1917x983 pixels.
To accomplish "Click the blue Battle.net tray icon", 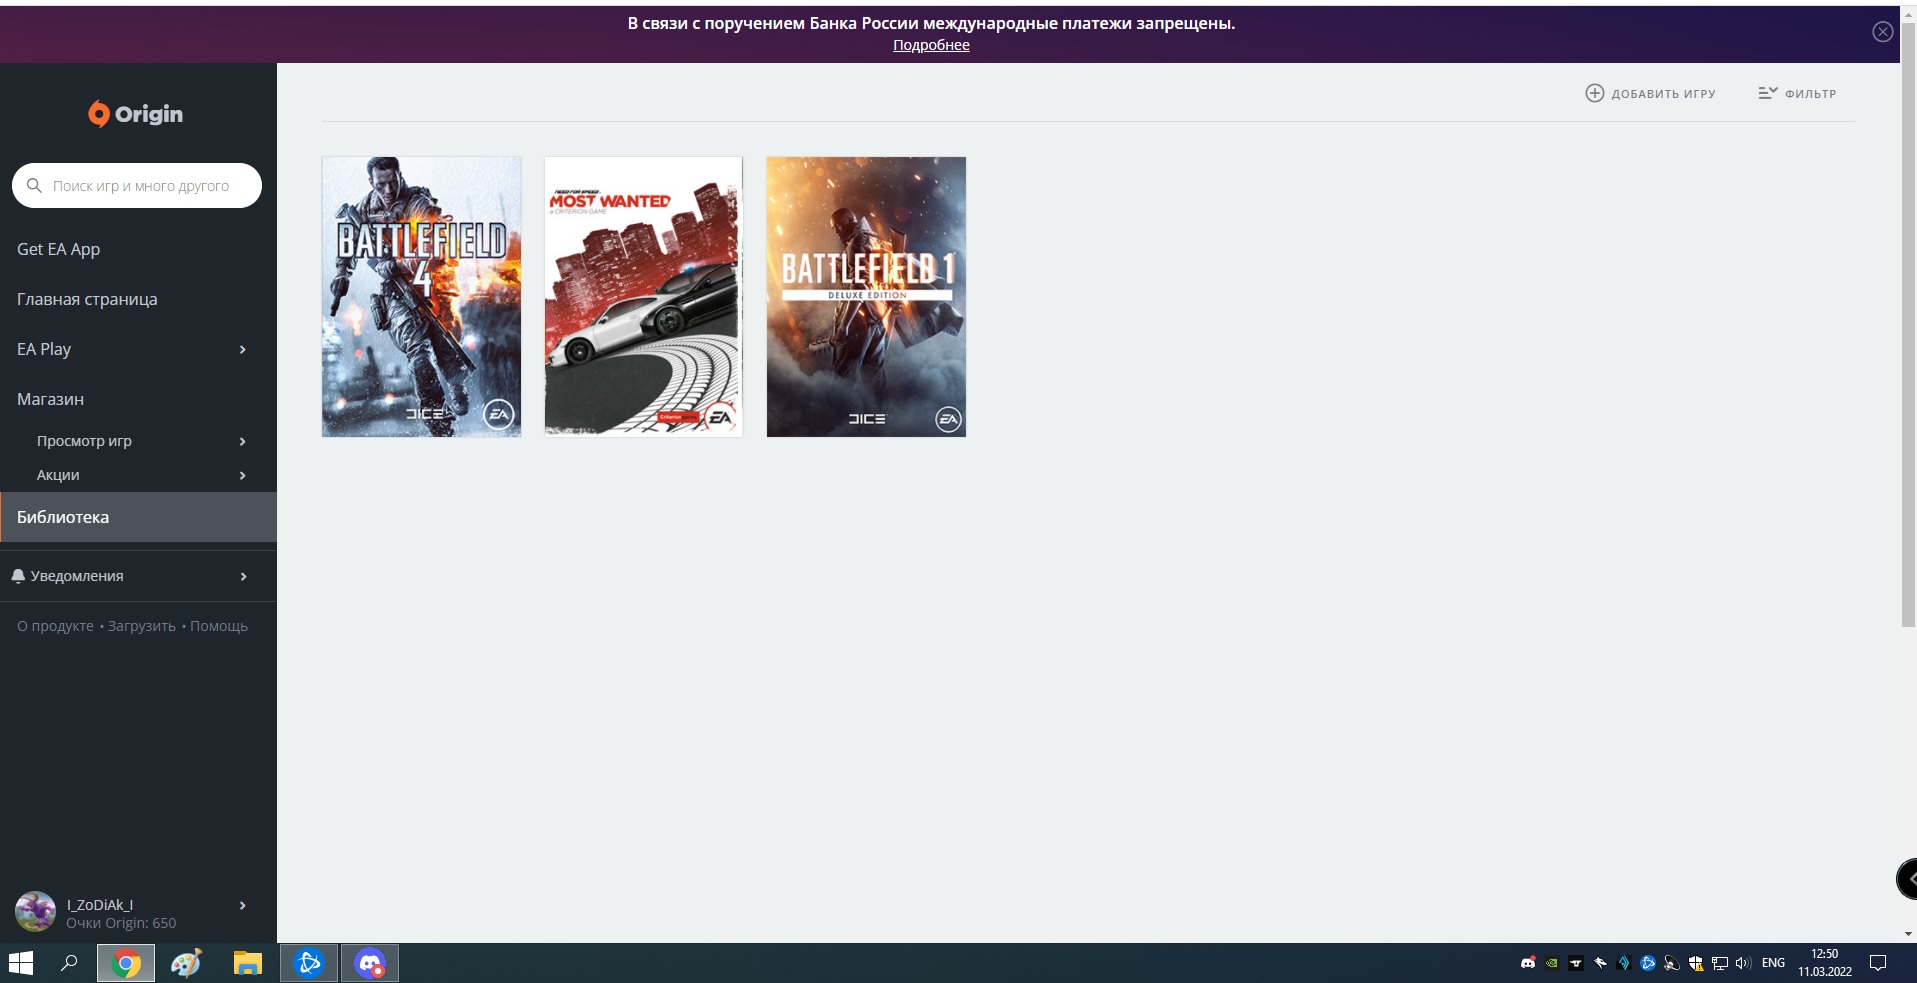I will (1648, 963).
